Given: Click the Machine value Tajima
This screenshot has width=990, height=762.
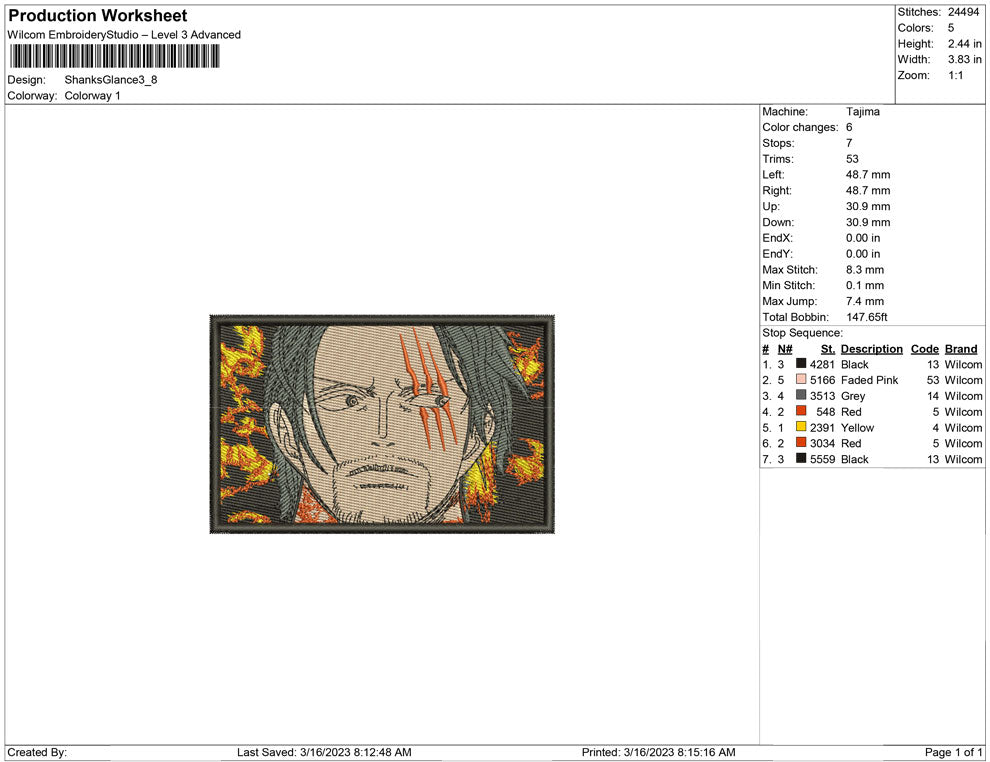Looking at the screenshot, I should point(862,112).
